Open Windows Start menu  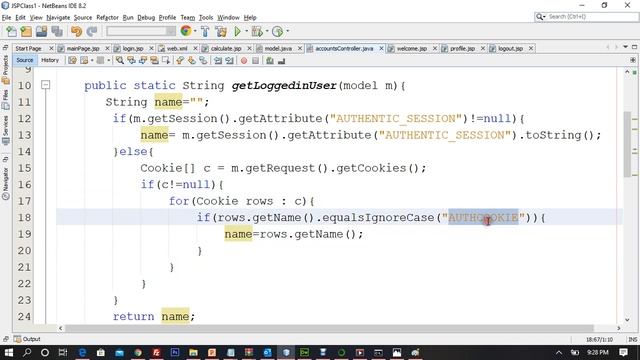8,352
